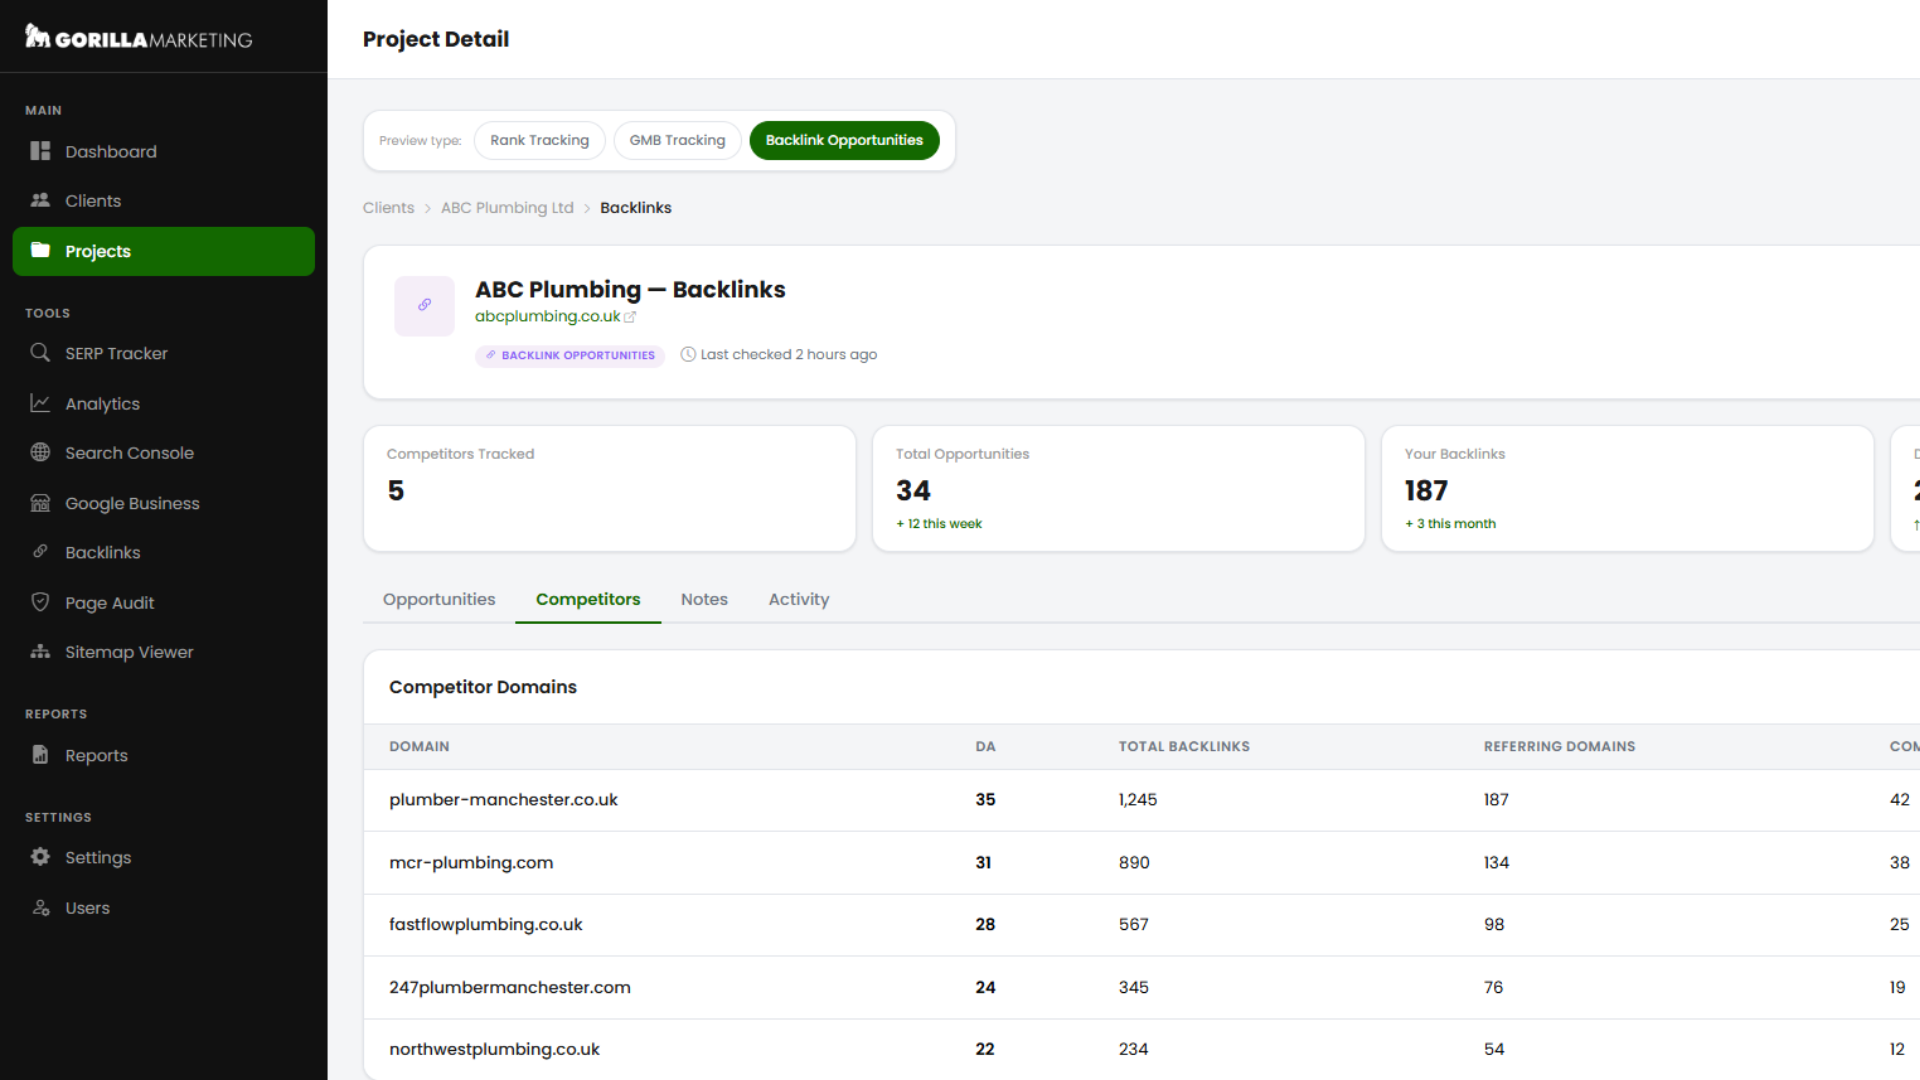The width and height of the screenshot is (1920, 1080).
Task: Open Search Console in sidebar
Action: (x=163, y=452)
